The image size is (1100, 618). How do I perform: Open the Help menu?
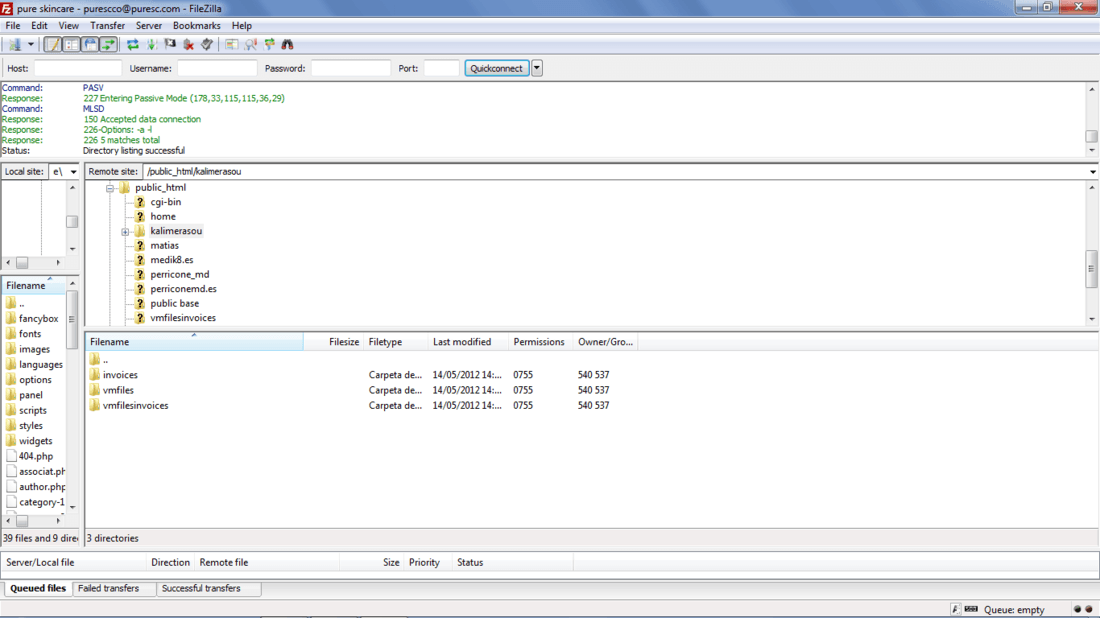(x=241, y=25)
